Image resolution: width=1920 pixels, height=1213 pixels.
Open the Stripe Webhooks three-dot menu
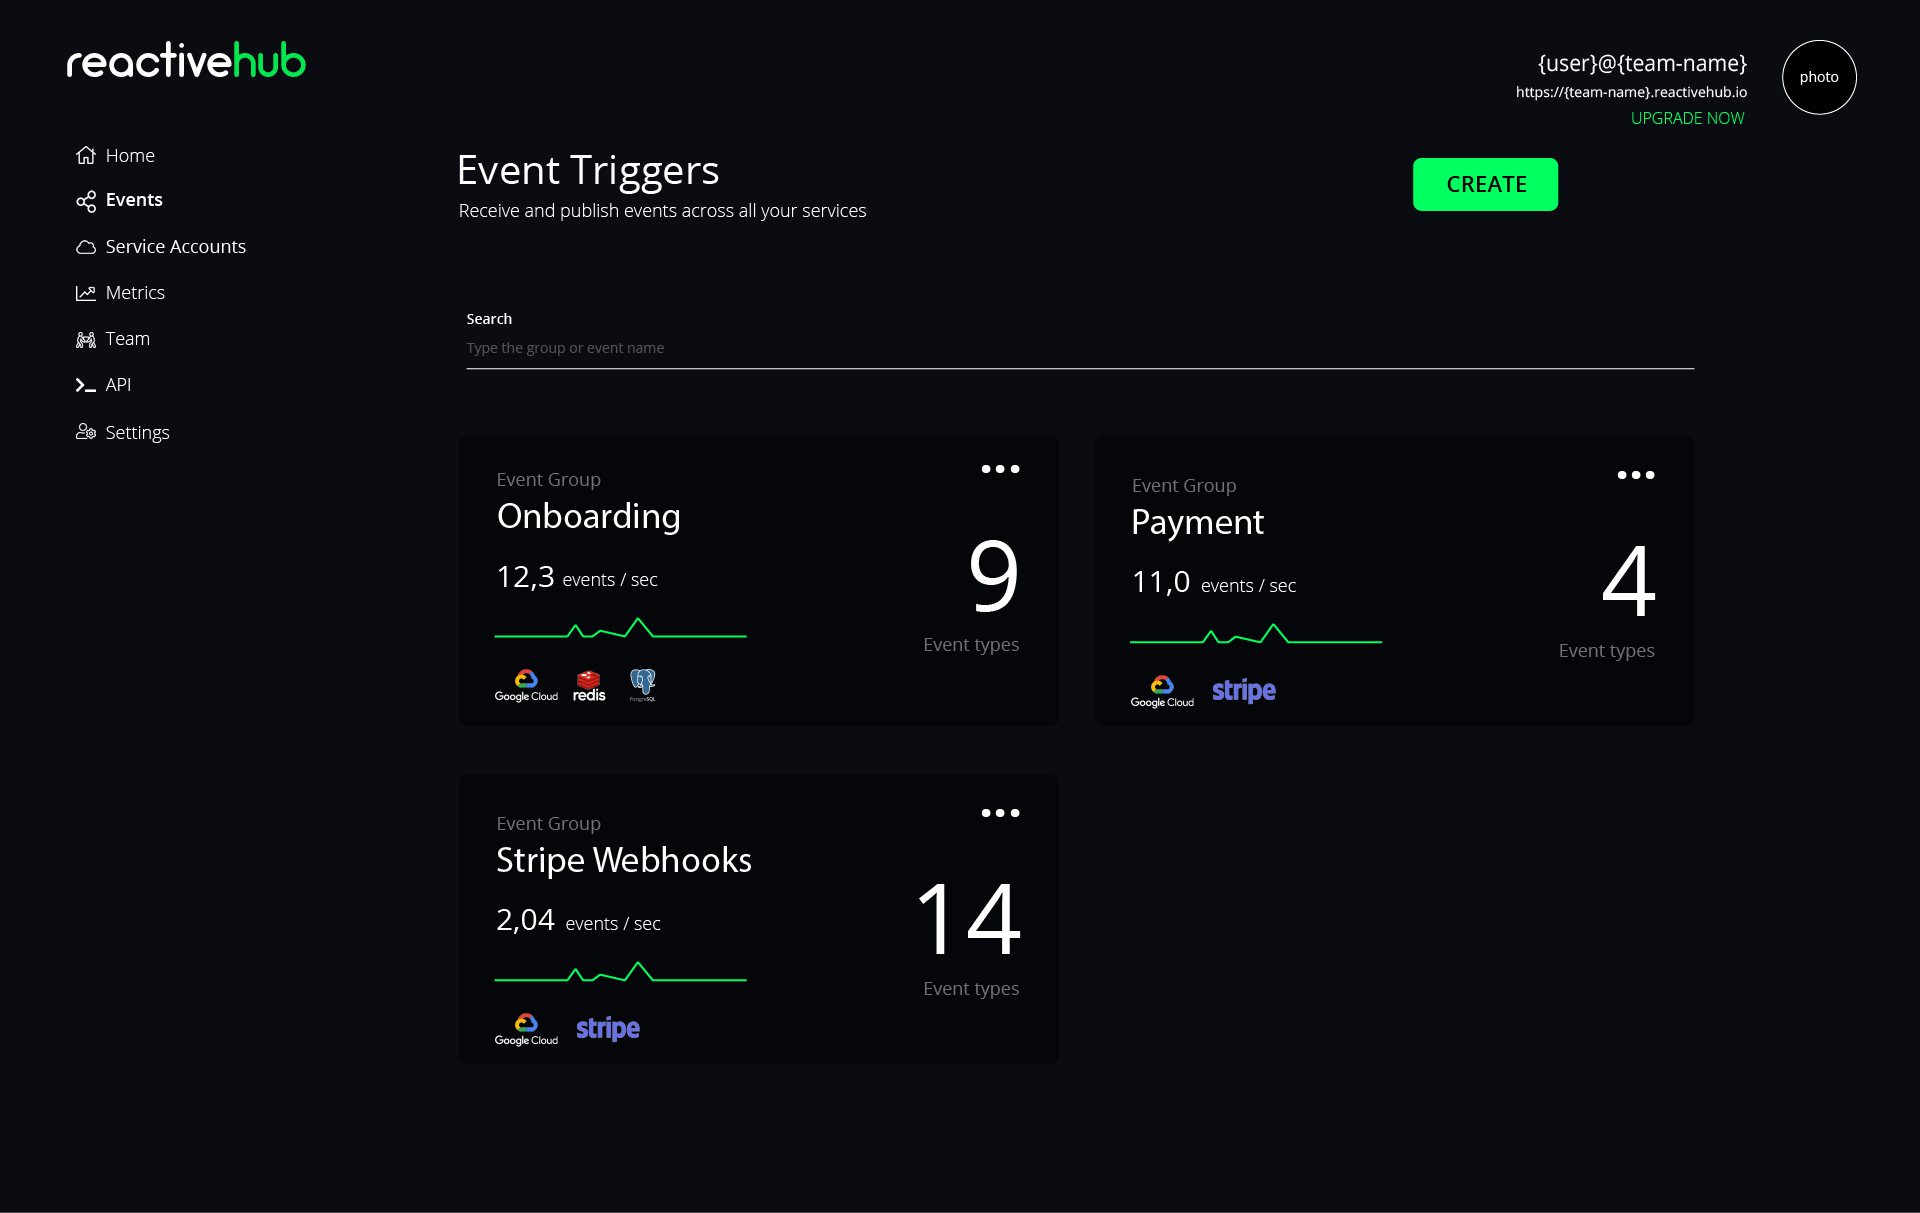pos(1000,813)
